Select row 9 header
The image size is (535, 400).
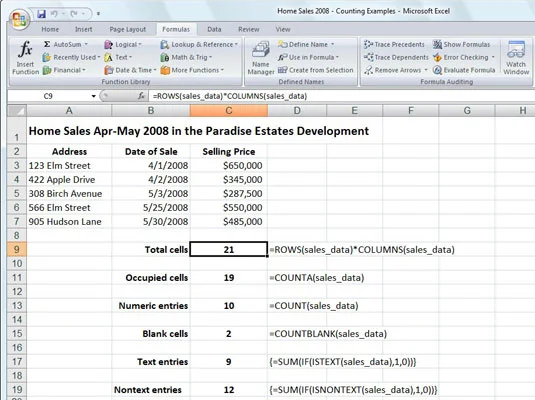tap(17, 249)
